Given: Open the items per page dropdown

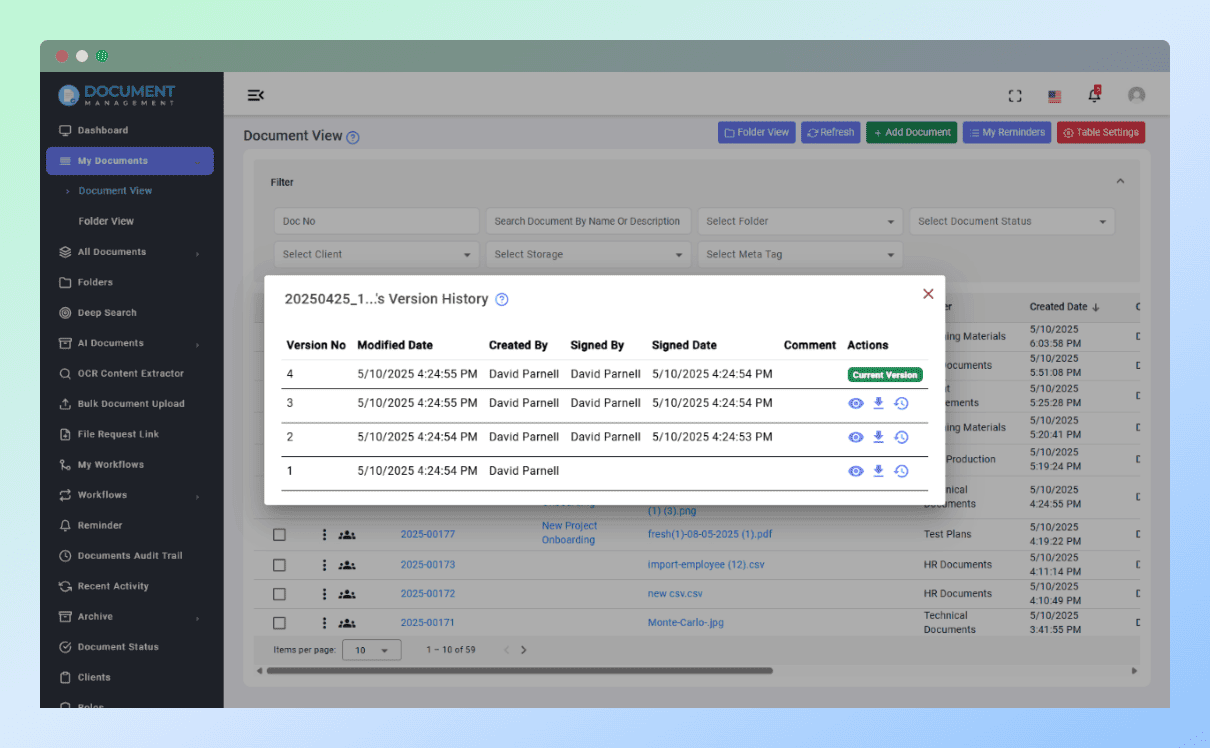Looking at the screenshot, I should (x=371, y=649).
